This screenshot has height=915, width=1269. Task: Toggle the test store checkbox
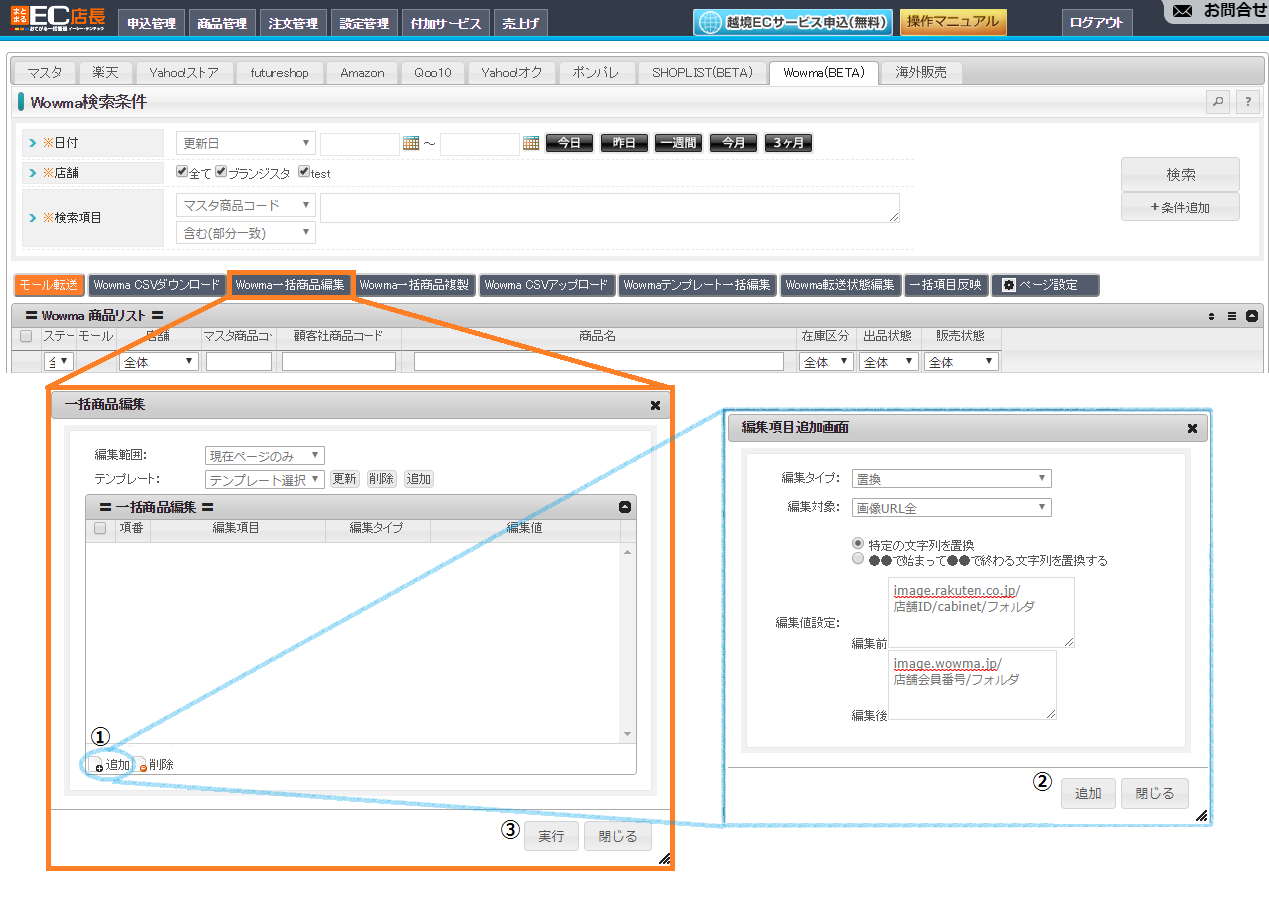coord(303,172)
